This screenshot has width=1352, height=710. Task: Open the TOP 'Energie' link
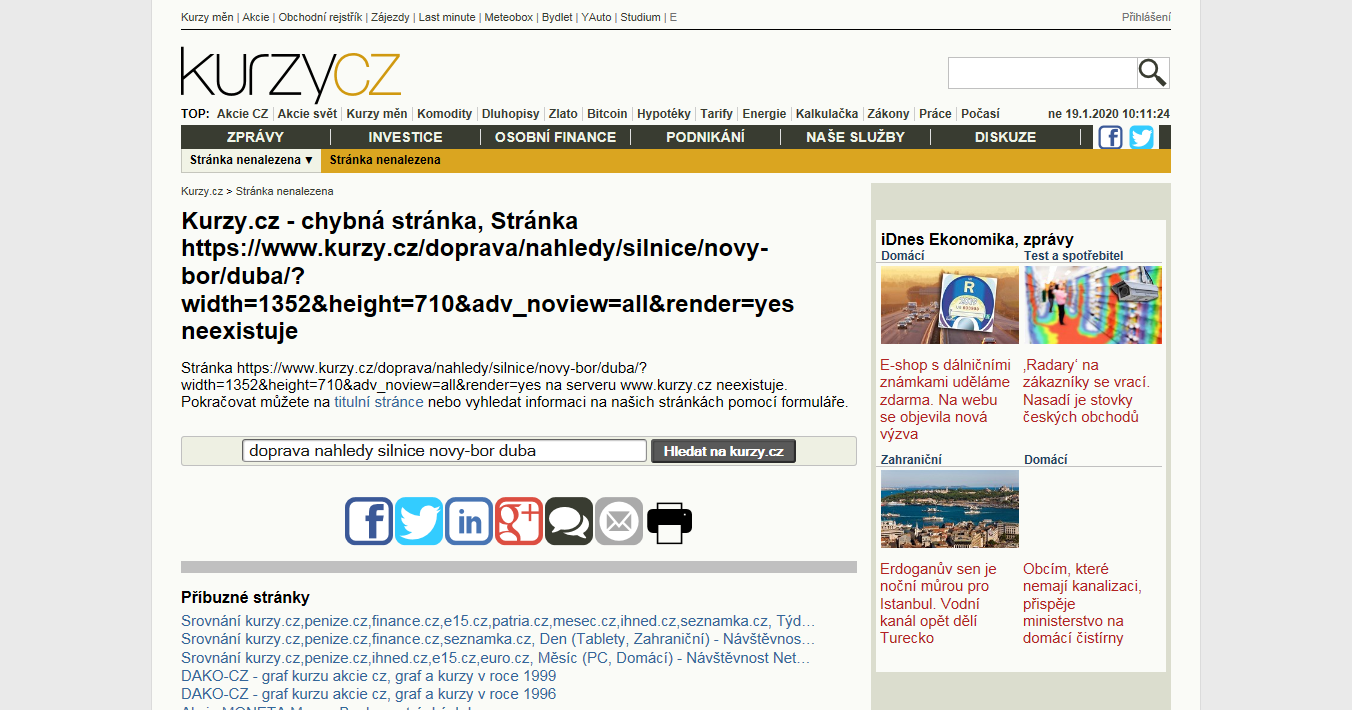click(x=764, y=114)
